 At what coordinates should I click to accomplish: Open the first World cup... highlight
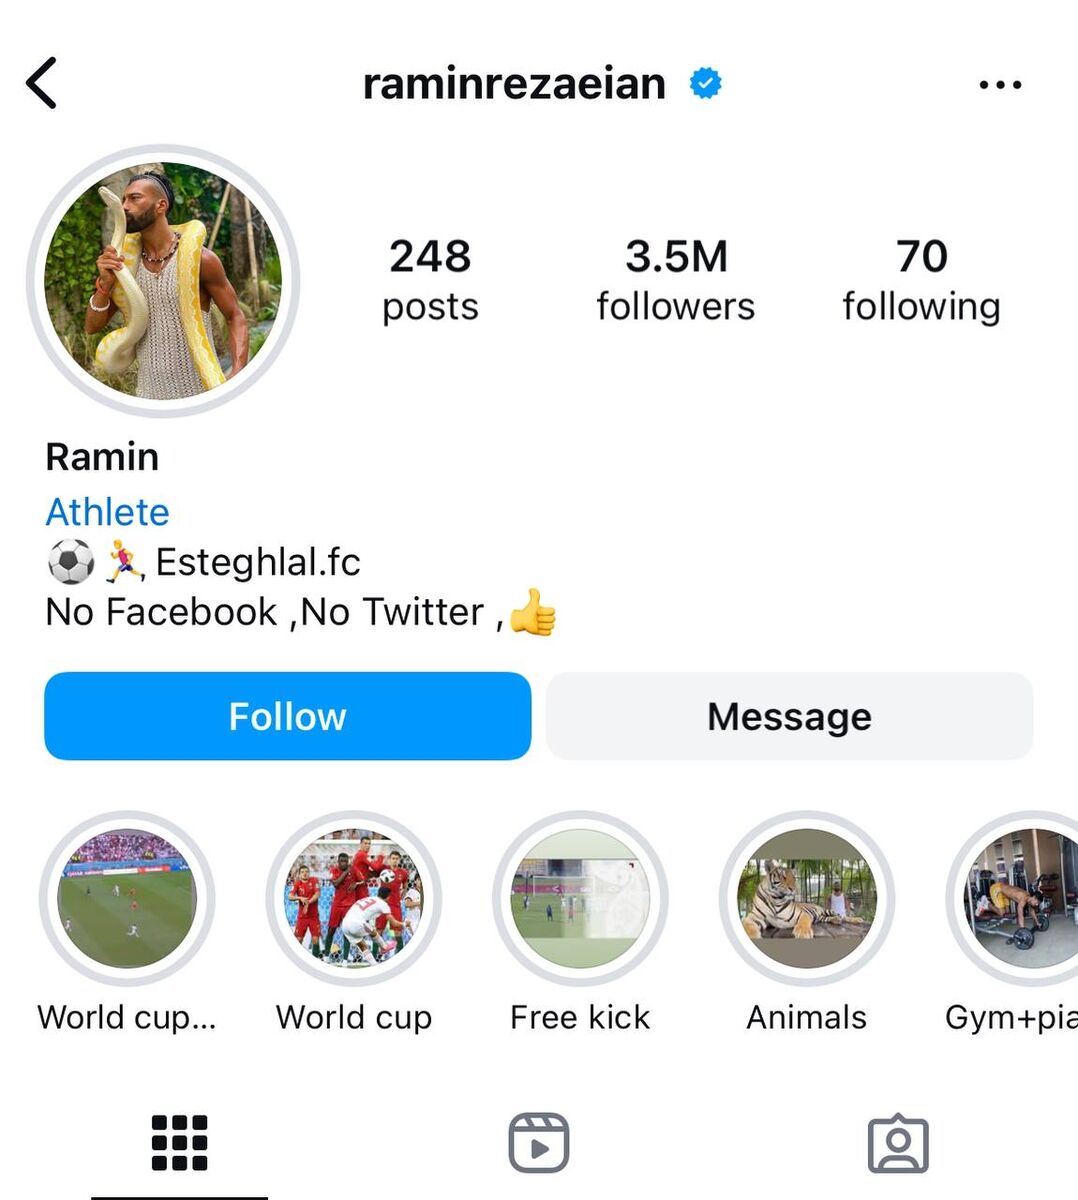point(127,899)
